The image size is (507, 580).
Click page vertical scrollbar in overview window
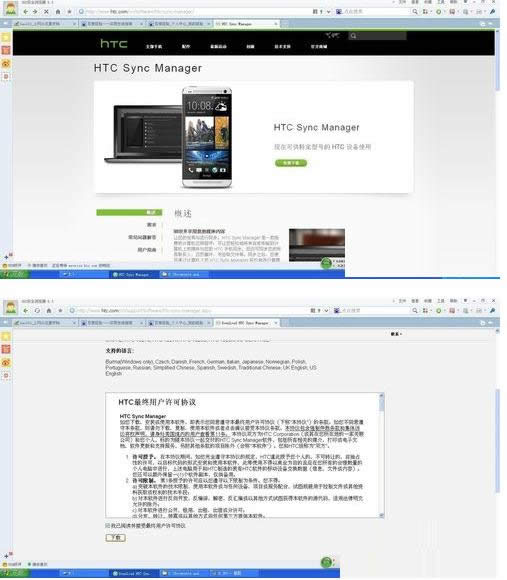pyautogui.click(x=497, y=61)
